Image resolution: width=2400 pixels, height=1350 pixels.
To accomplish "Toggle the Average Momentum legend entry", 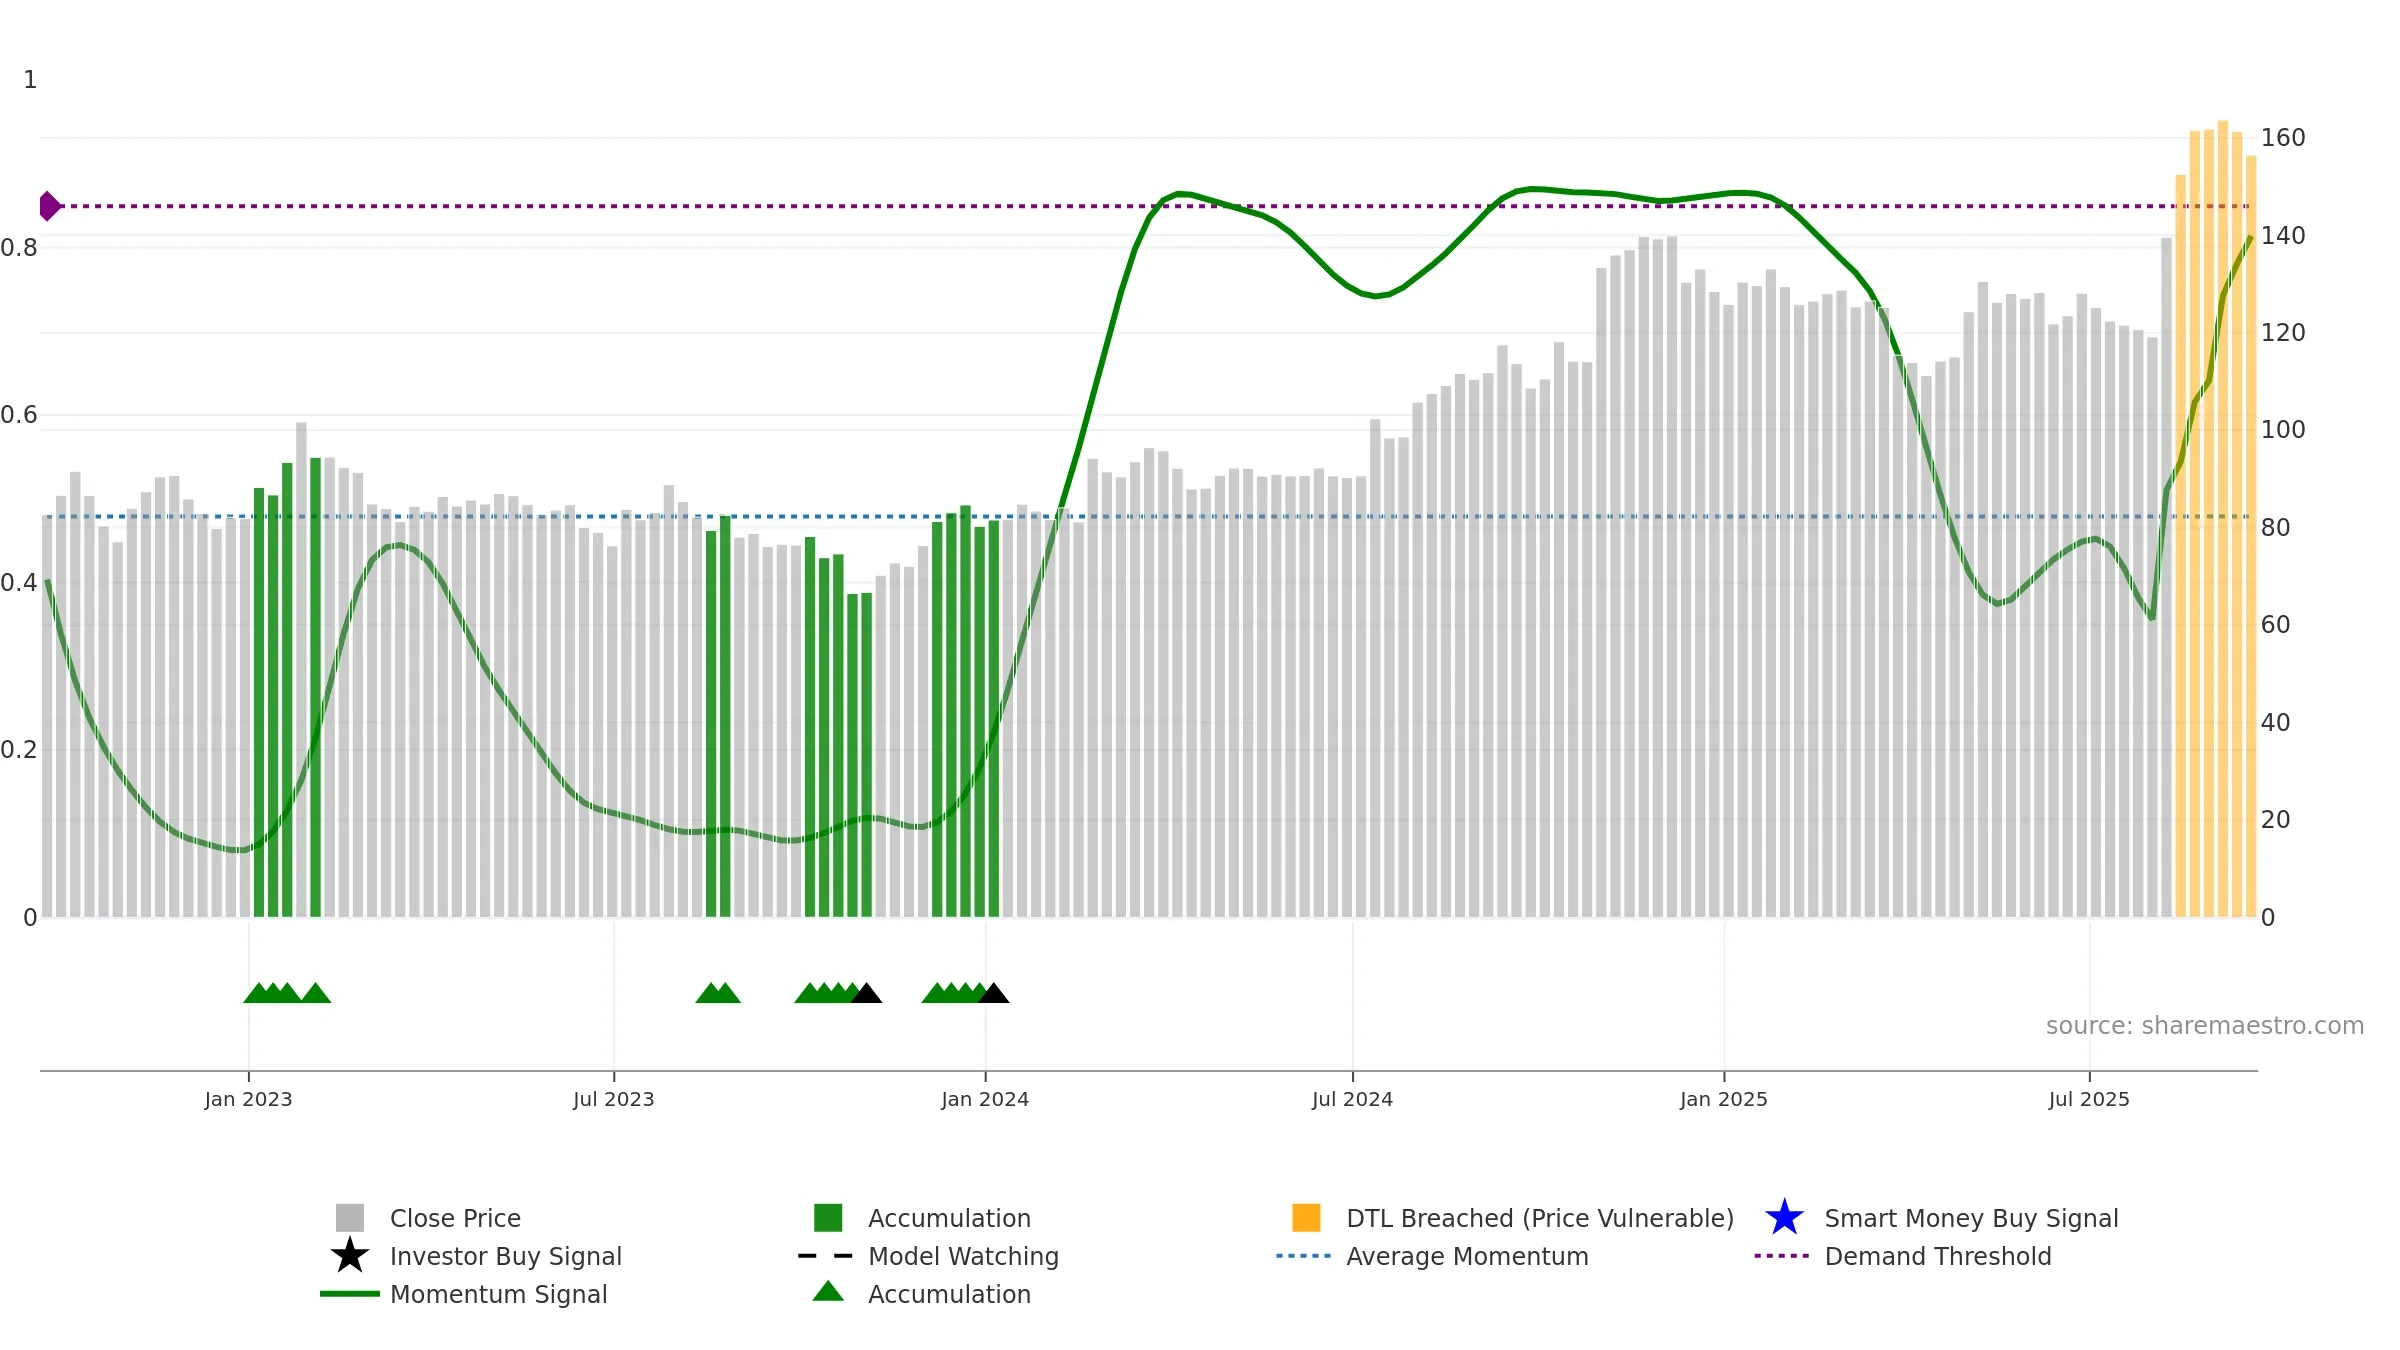I will 1466,1256.
